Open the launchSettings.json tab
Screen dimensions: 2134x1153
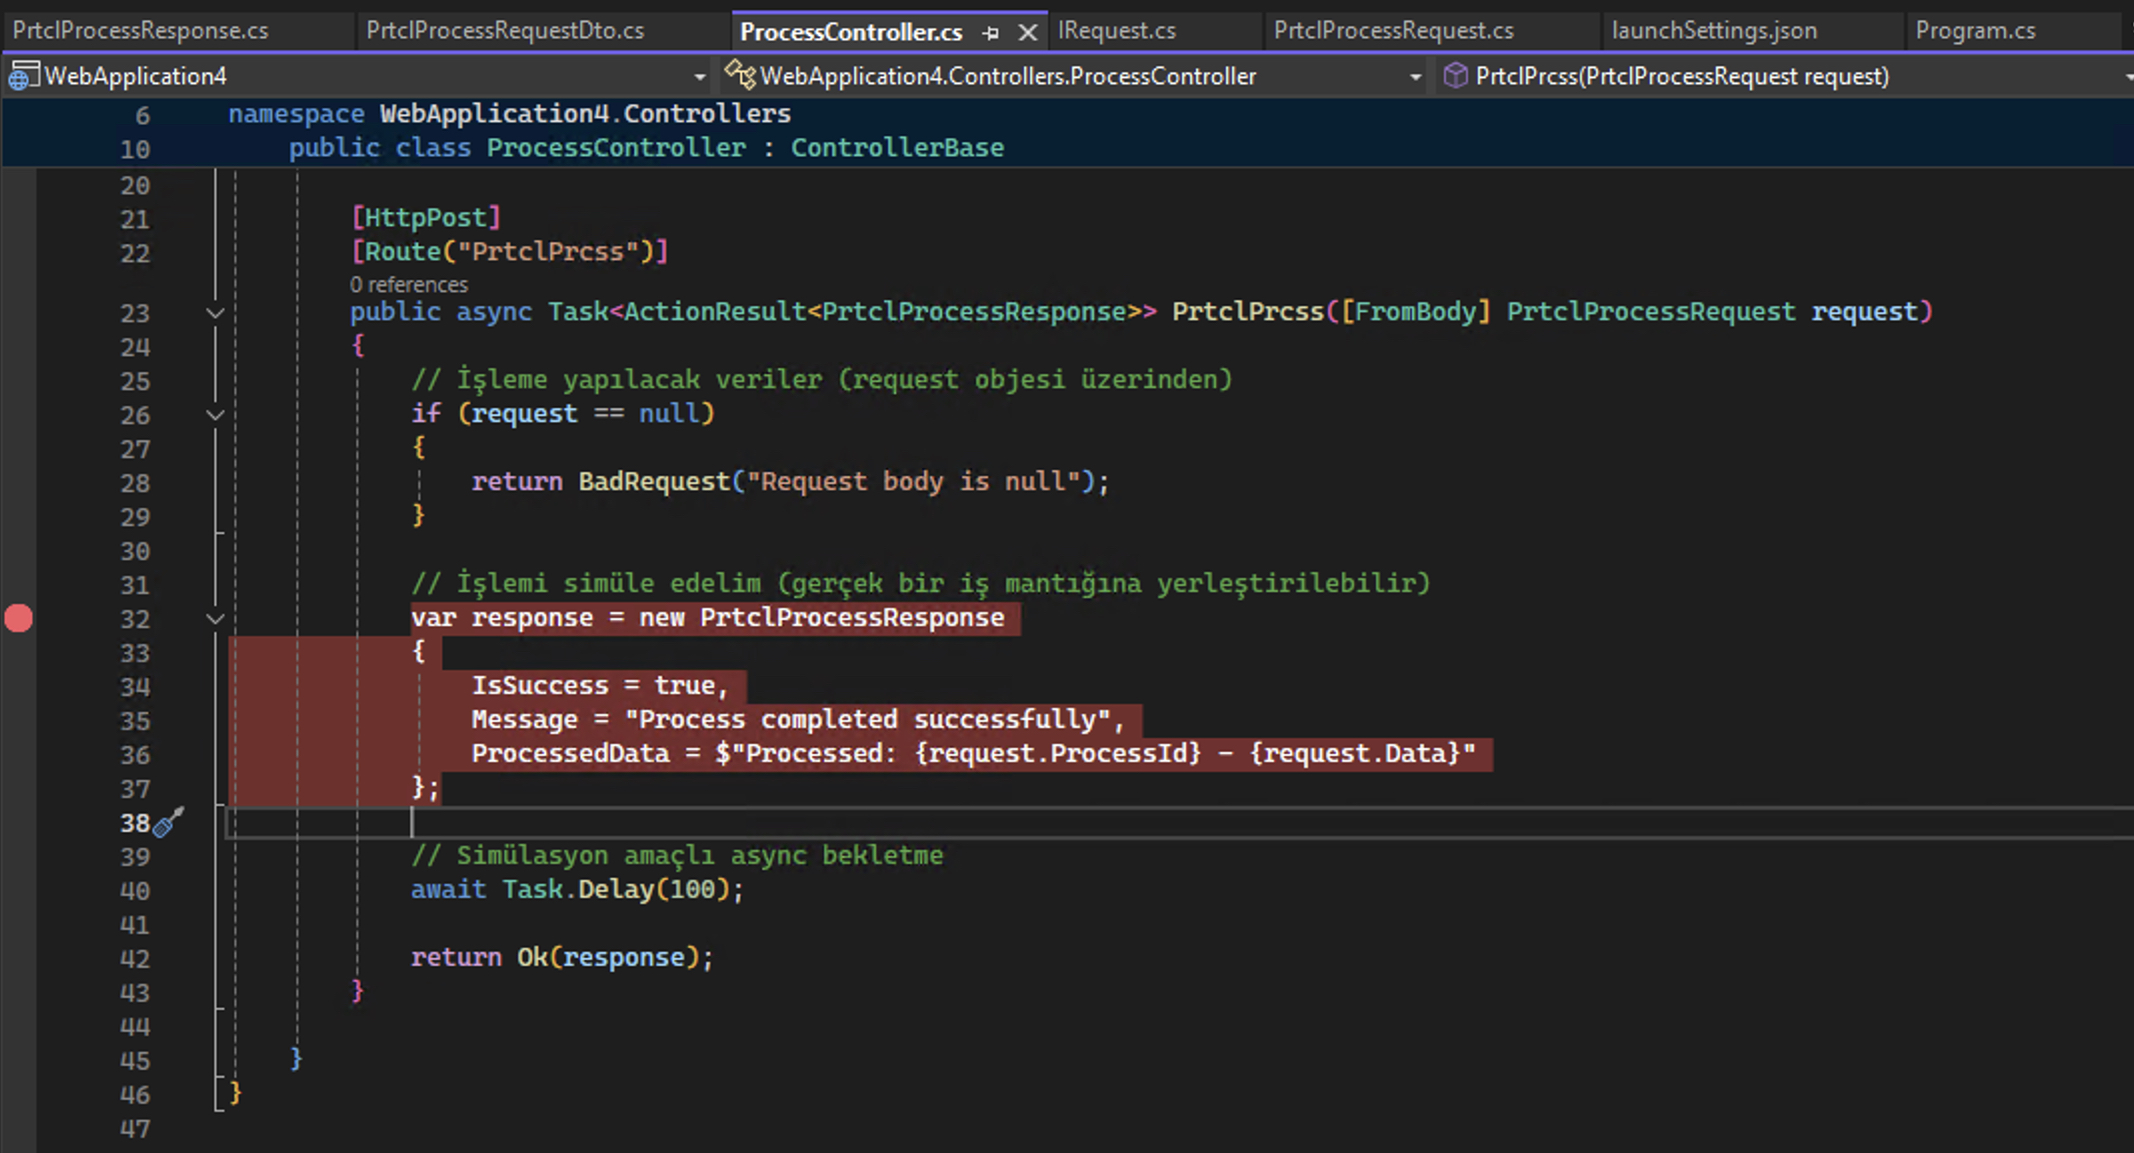point(1714,31)
